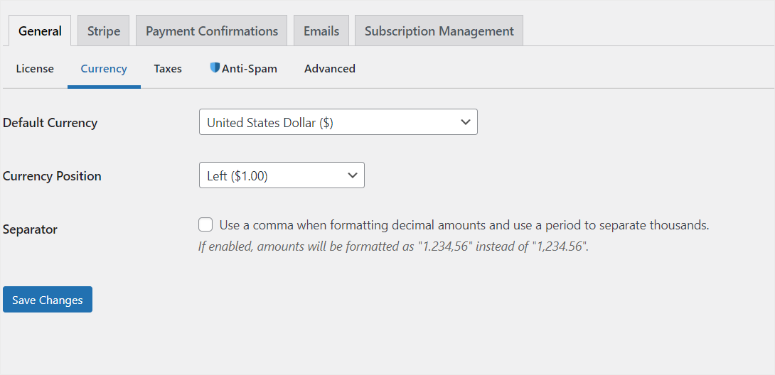The image size is (775, 375).
Task: Open the Stripe tab
Action: (x=103, y=31)
